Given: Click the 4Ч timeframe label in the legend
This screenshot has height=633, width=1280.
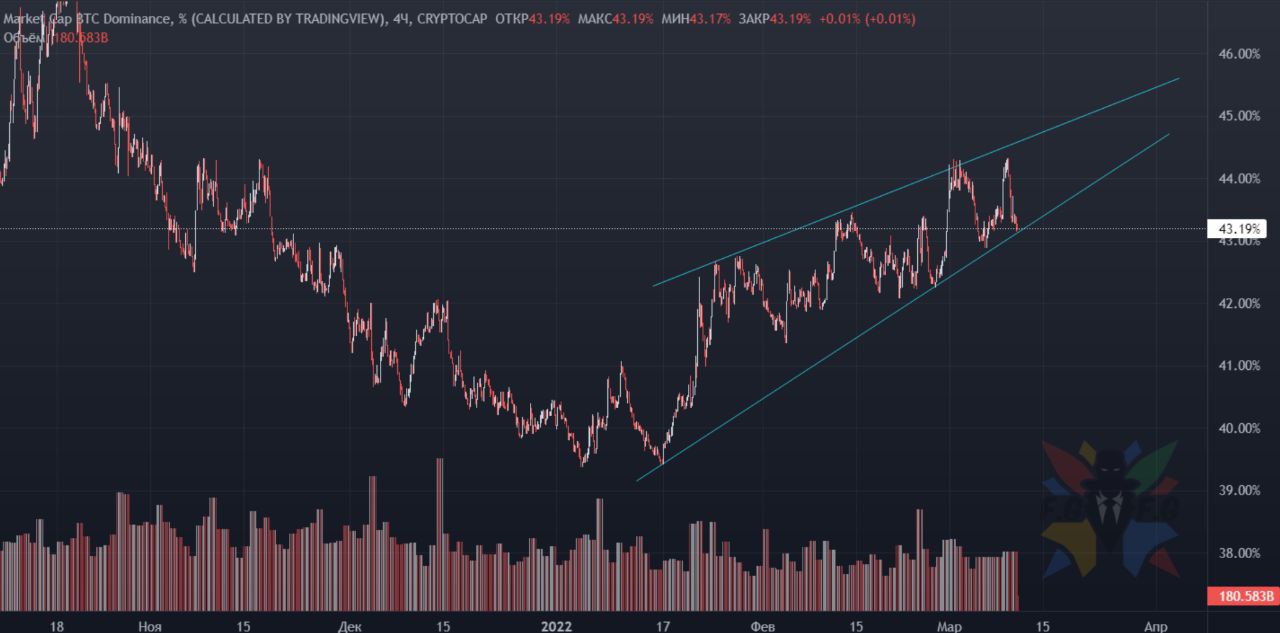Looking at the screenshot, I should 401,20.
